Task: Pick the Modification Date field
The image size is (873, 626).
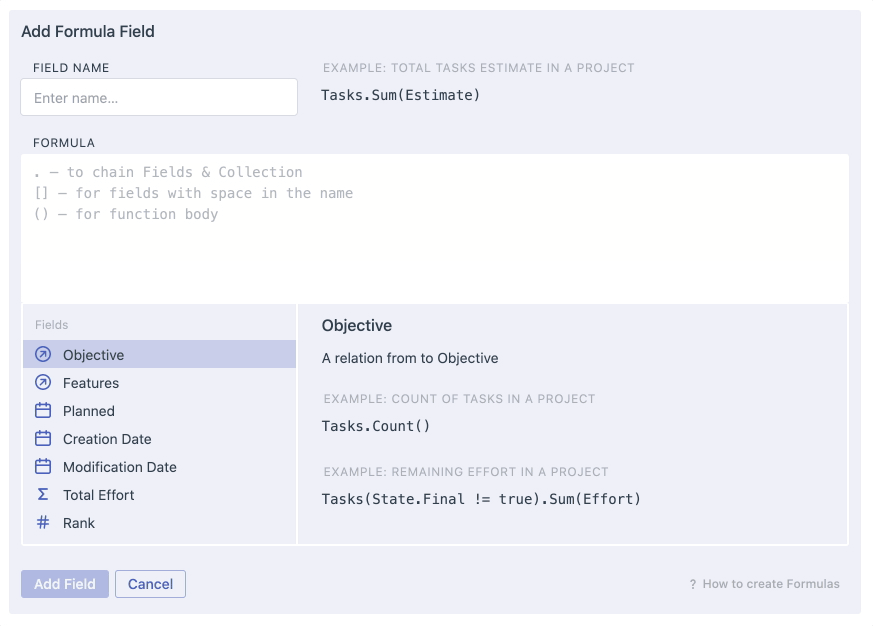Action: click(x=159, y=467)
